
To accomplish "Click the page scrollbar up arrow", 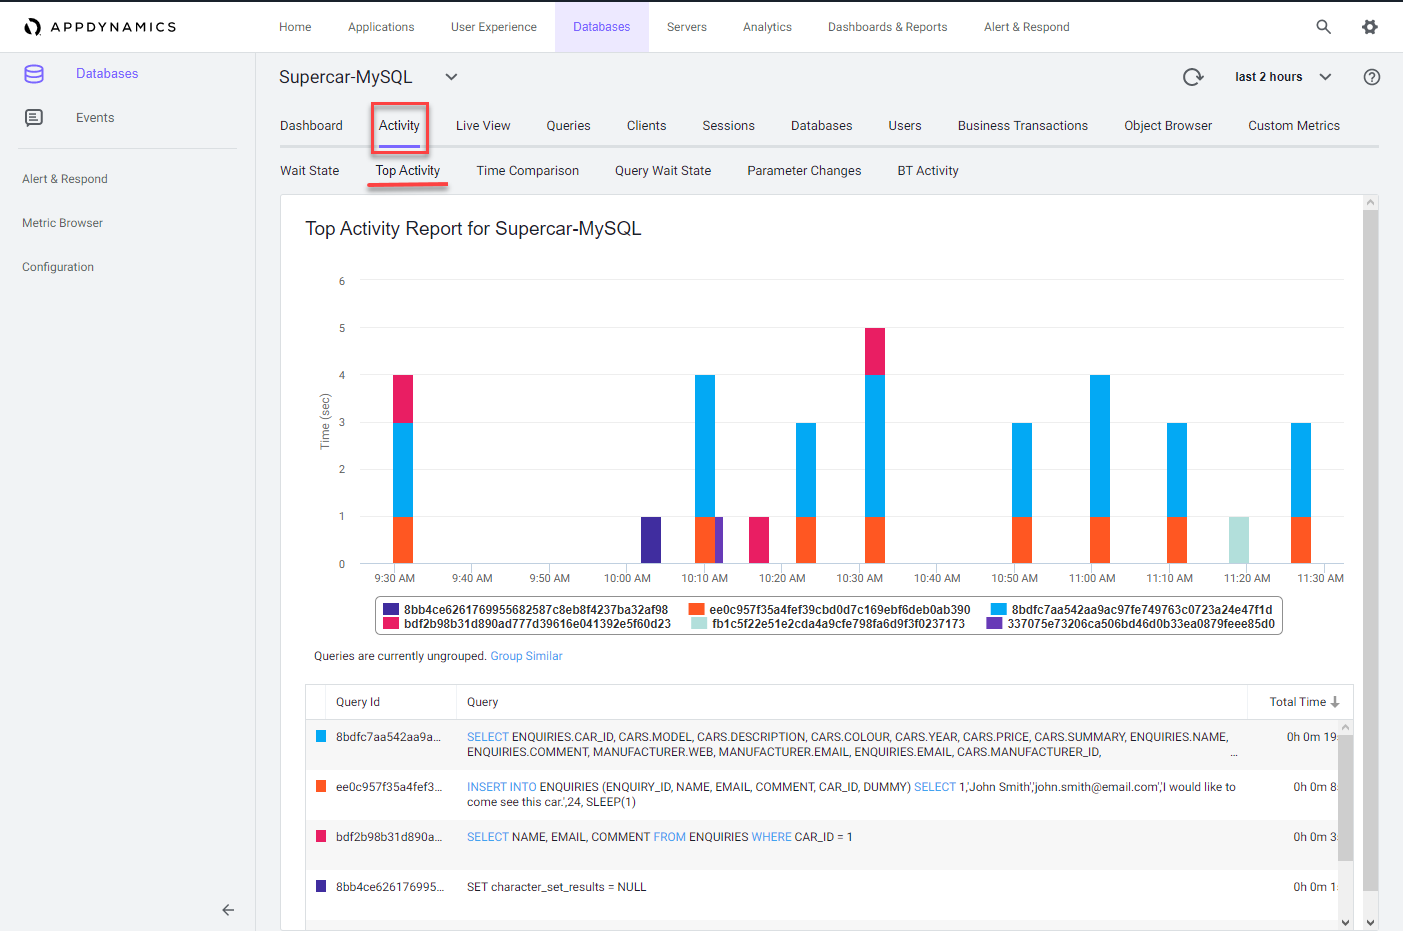I will click(x=1370, y=202).
